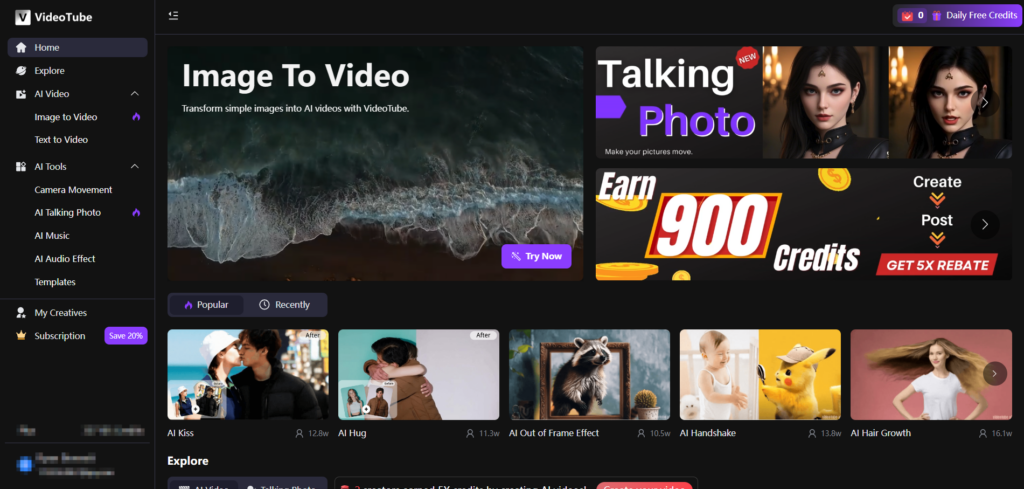Click flame icon next to Image to Video

[136, 117]
